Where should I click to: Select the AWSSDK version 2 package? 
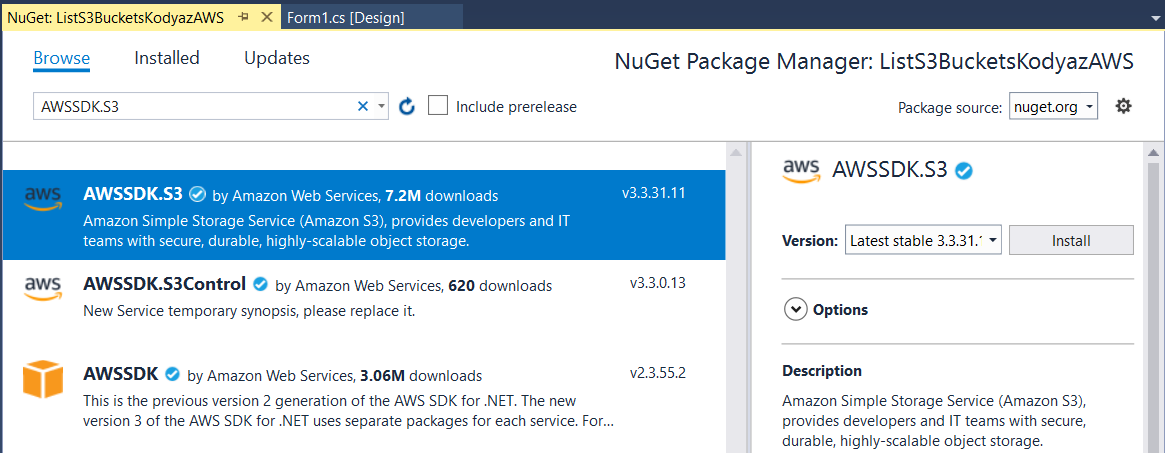click(x=364, y=397)
